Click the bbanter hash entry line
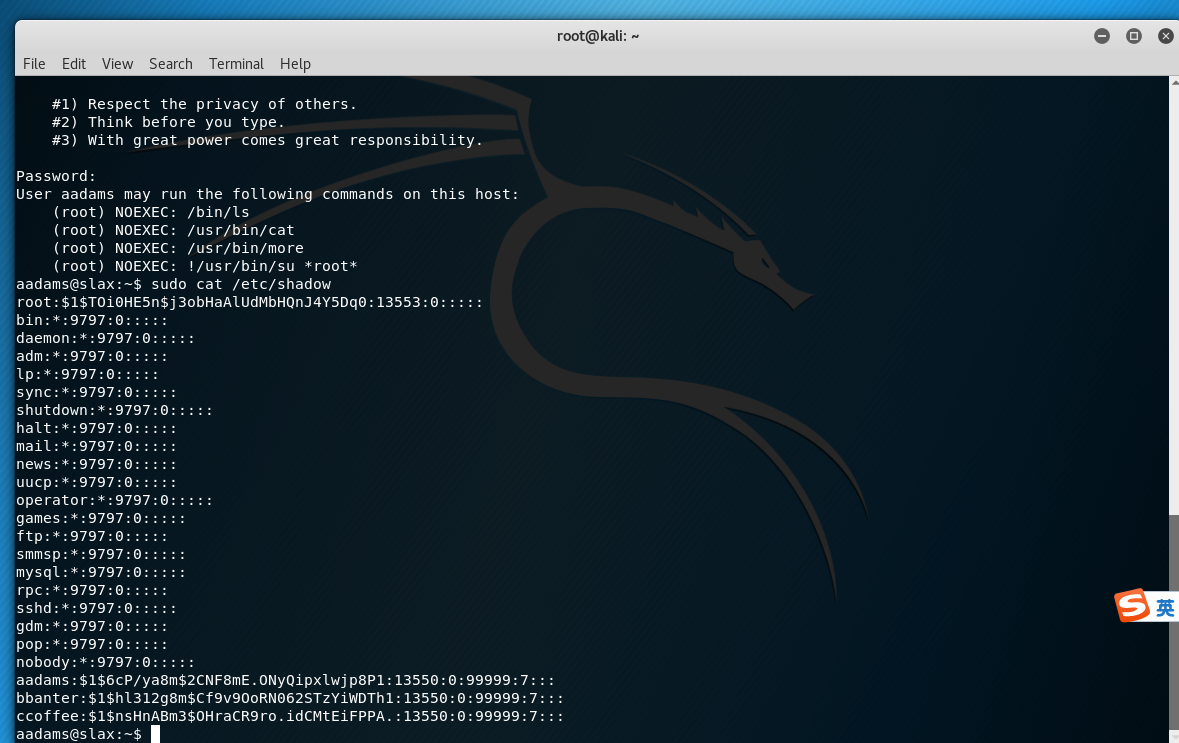Viewport: 1179px width, 743px height. [x=290, y=699]
